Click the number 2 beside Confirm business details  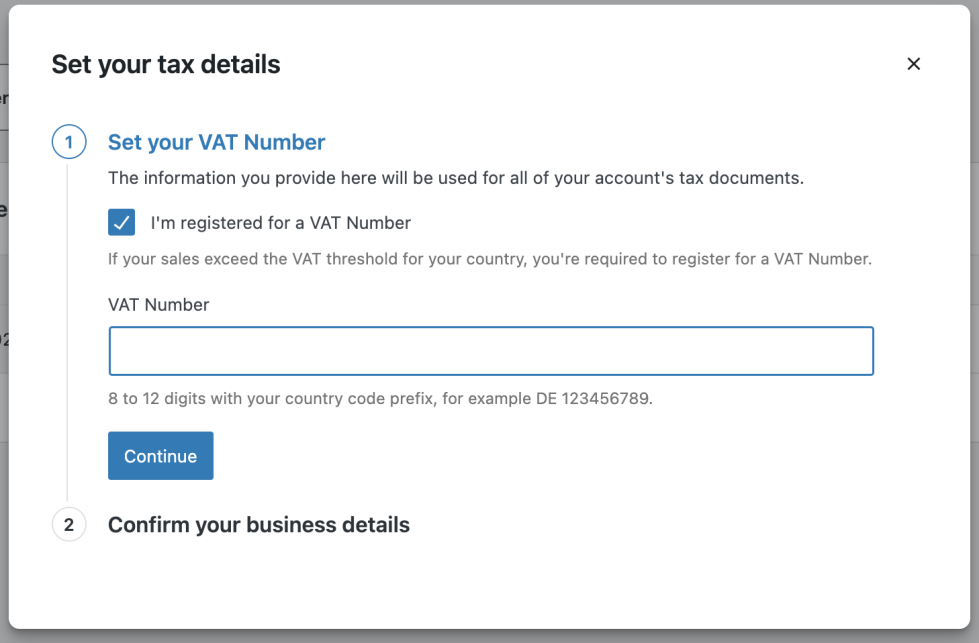point(68,524)
